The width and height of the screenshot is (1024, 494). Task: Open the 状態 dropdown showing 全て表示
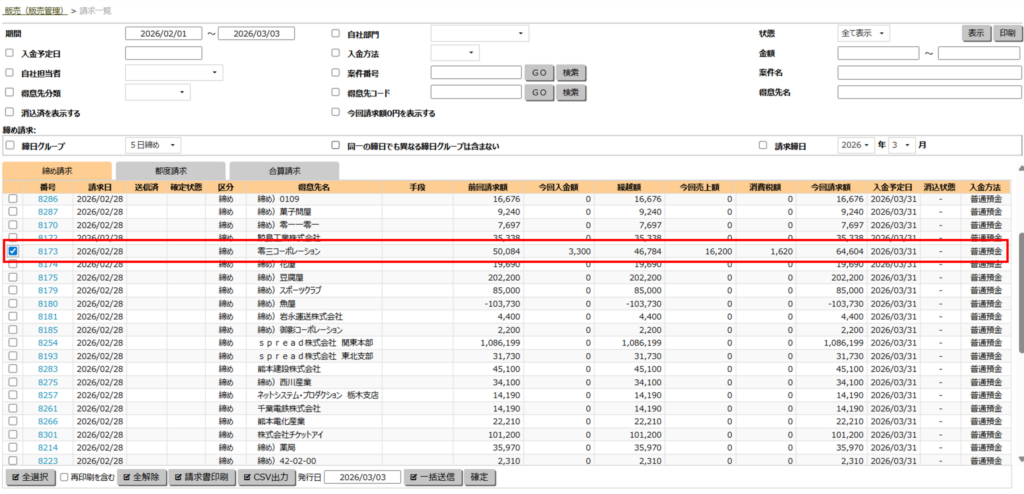(x=864, y=33)
